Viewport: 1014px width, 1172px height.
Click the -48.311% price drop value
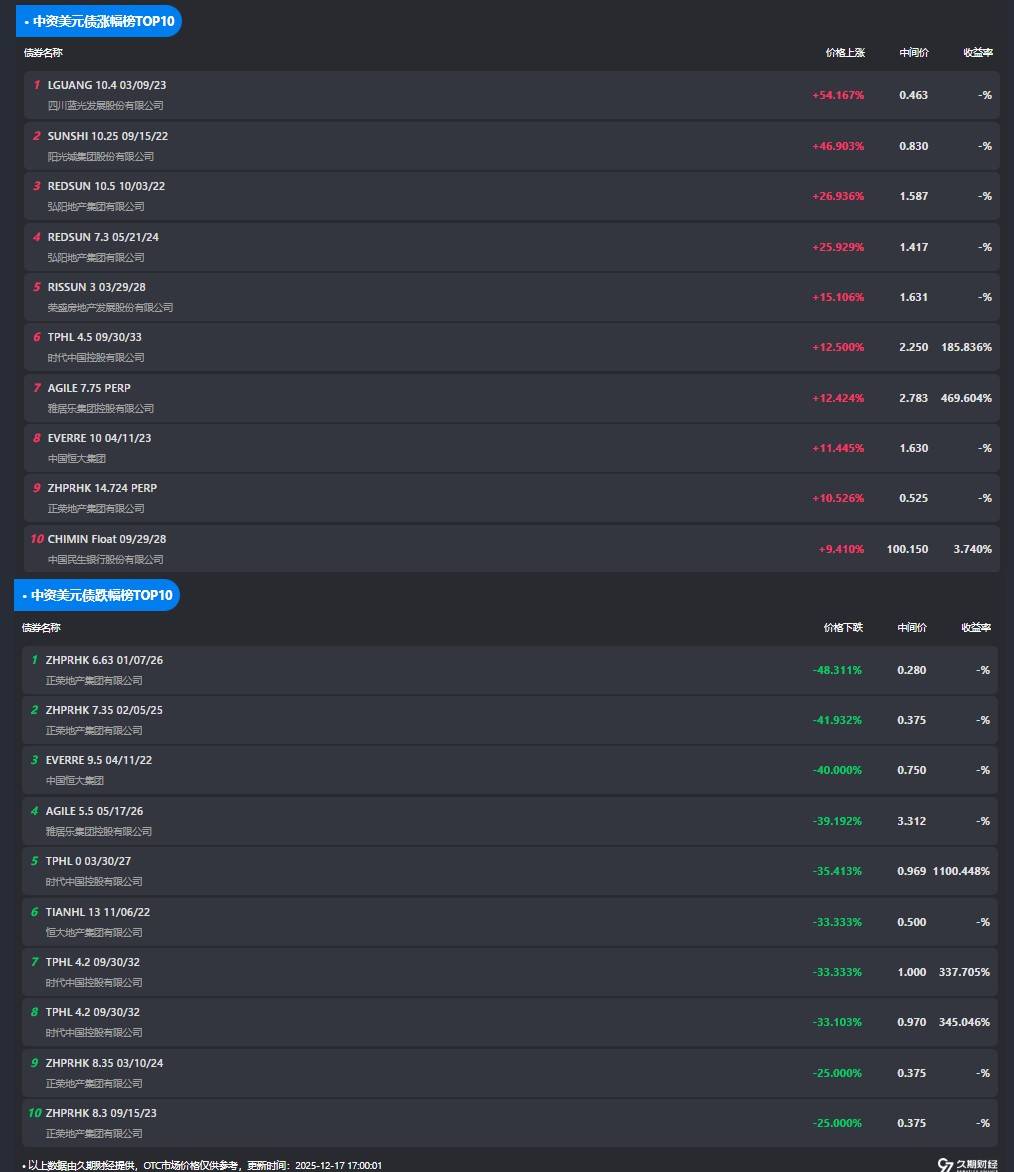click(x=837, y=670)
